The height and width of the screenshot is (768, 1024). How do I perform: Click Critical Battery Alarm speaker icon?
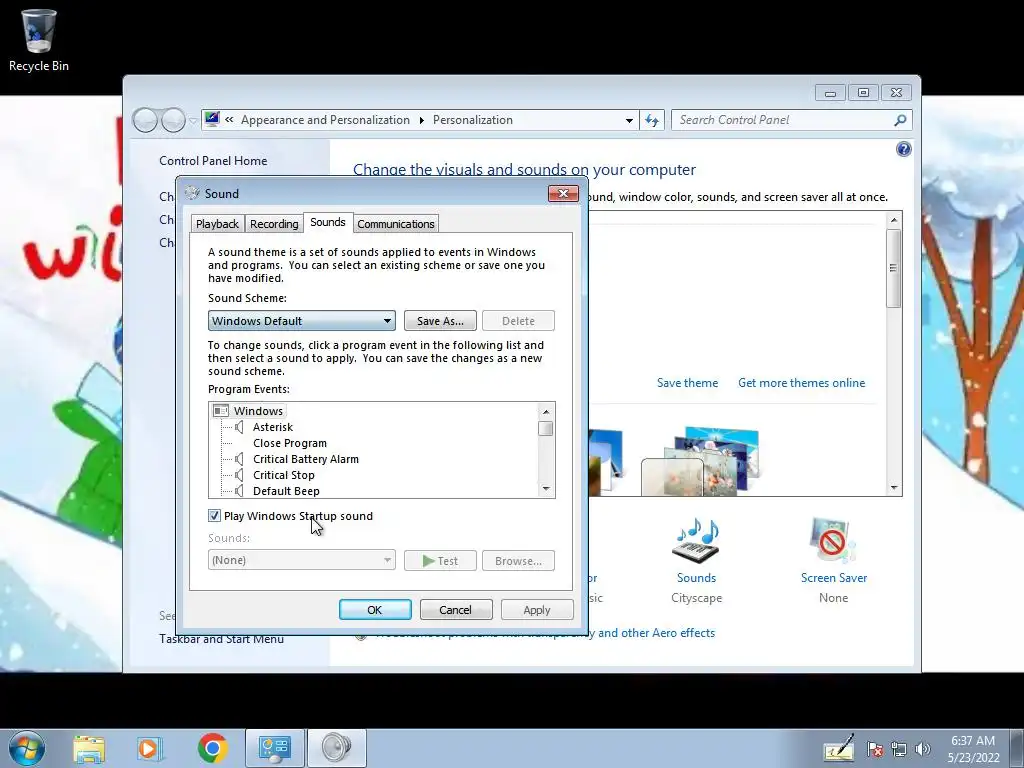click(x=239, y=459)
